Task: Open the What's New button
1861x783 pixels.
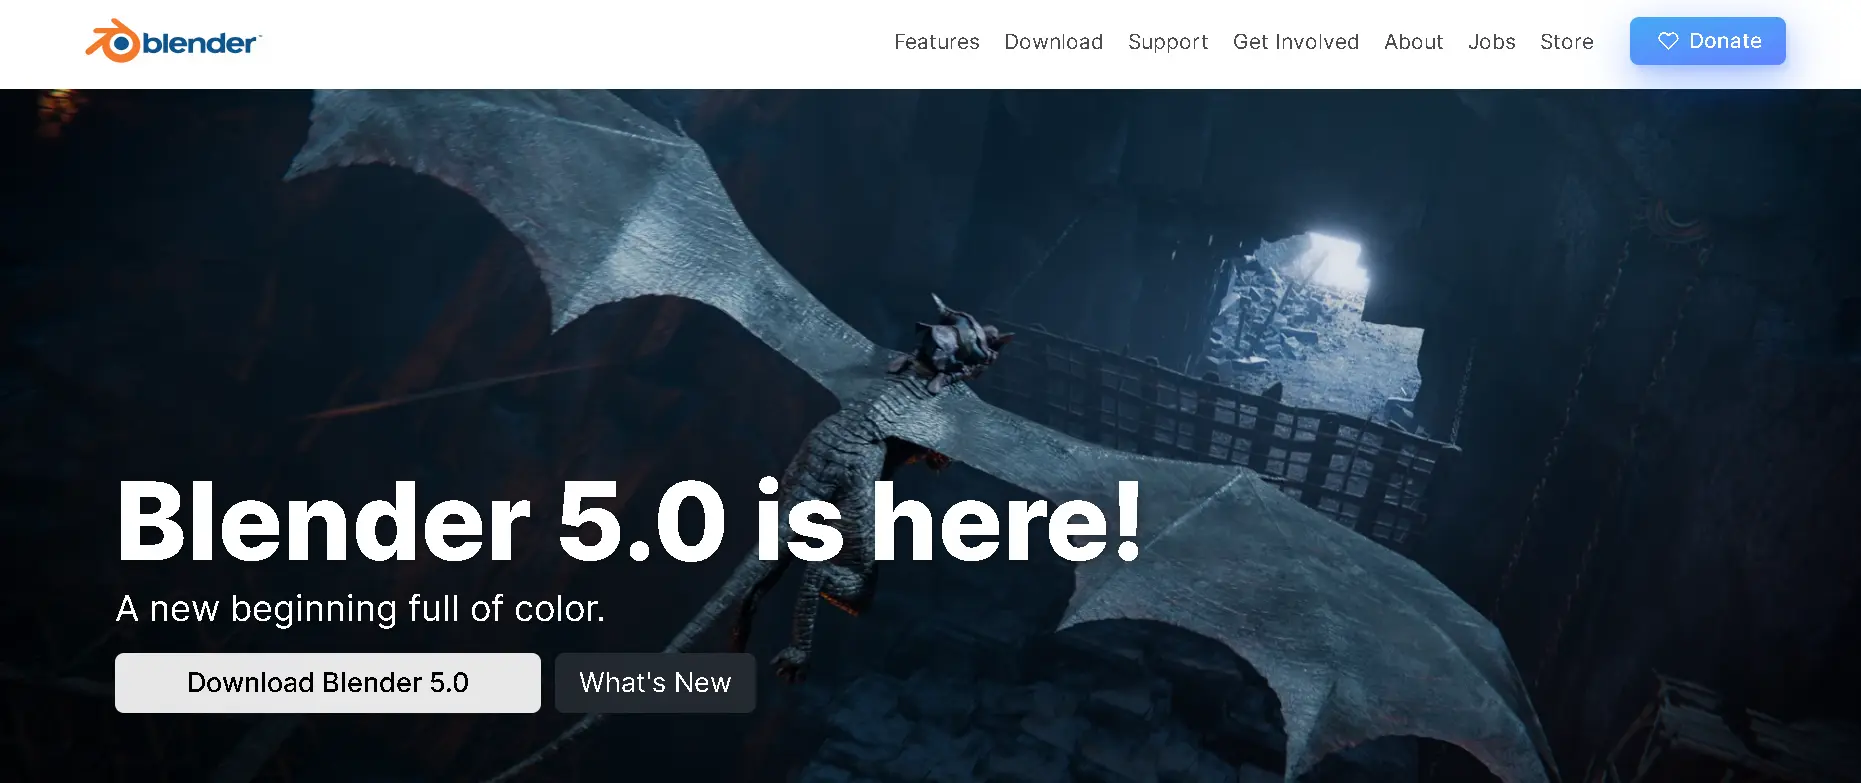Action: 655,683
